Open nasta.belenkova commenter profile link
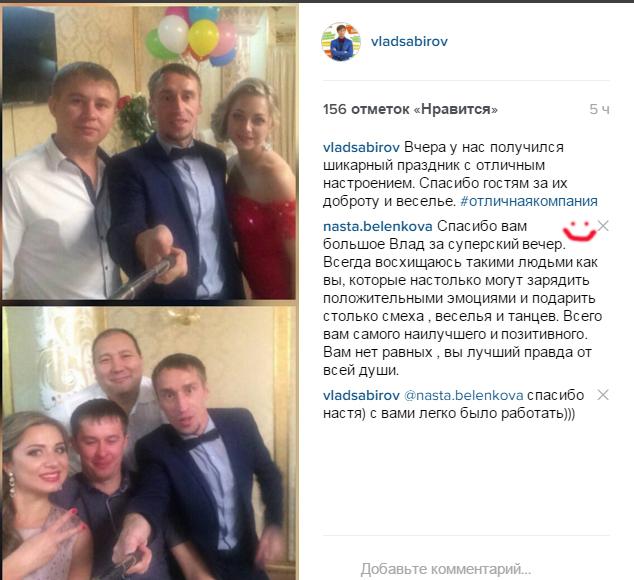 point(378,226)
